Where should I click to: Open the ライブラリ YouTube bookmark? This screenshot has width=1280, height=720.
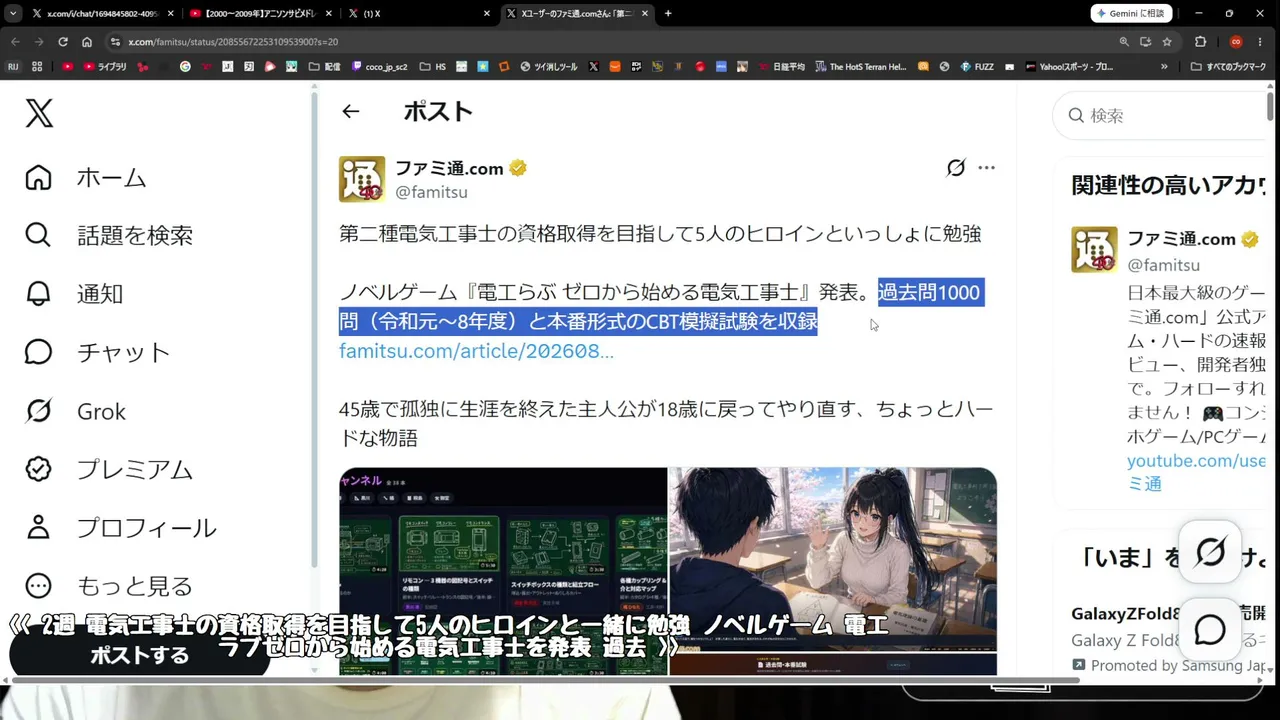[104, 67]
